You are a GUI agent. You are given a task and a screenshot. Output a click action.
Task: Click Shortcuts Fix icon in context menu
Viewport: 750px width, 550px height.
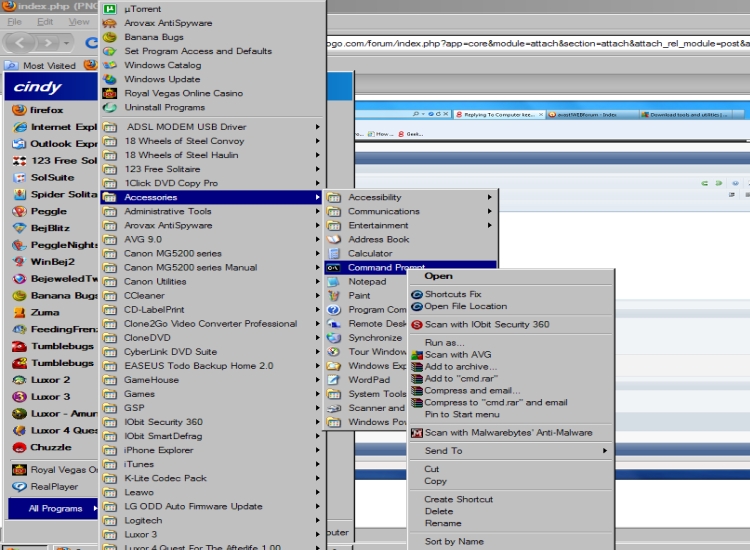coord(417,294)
